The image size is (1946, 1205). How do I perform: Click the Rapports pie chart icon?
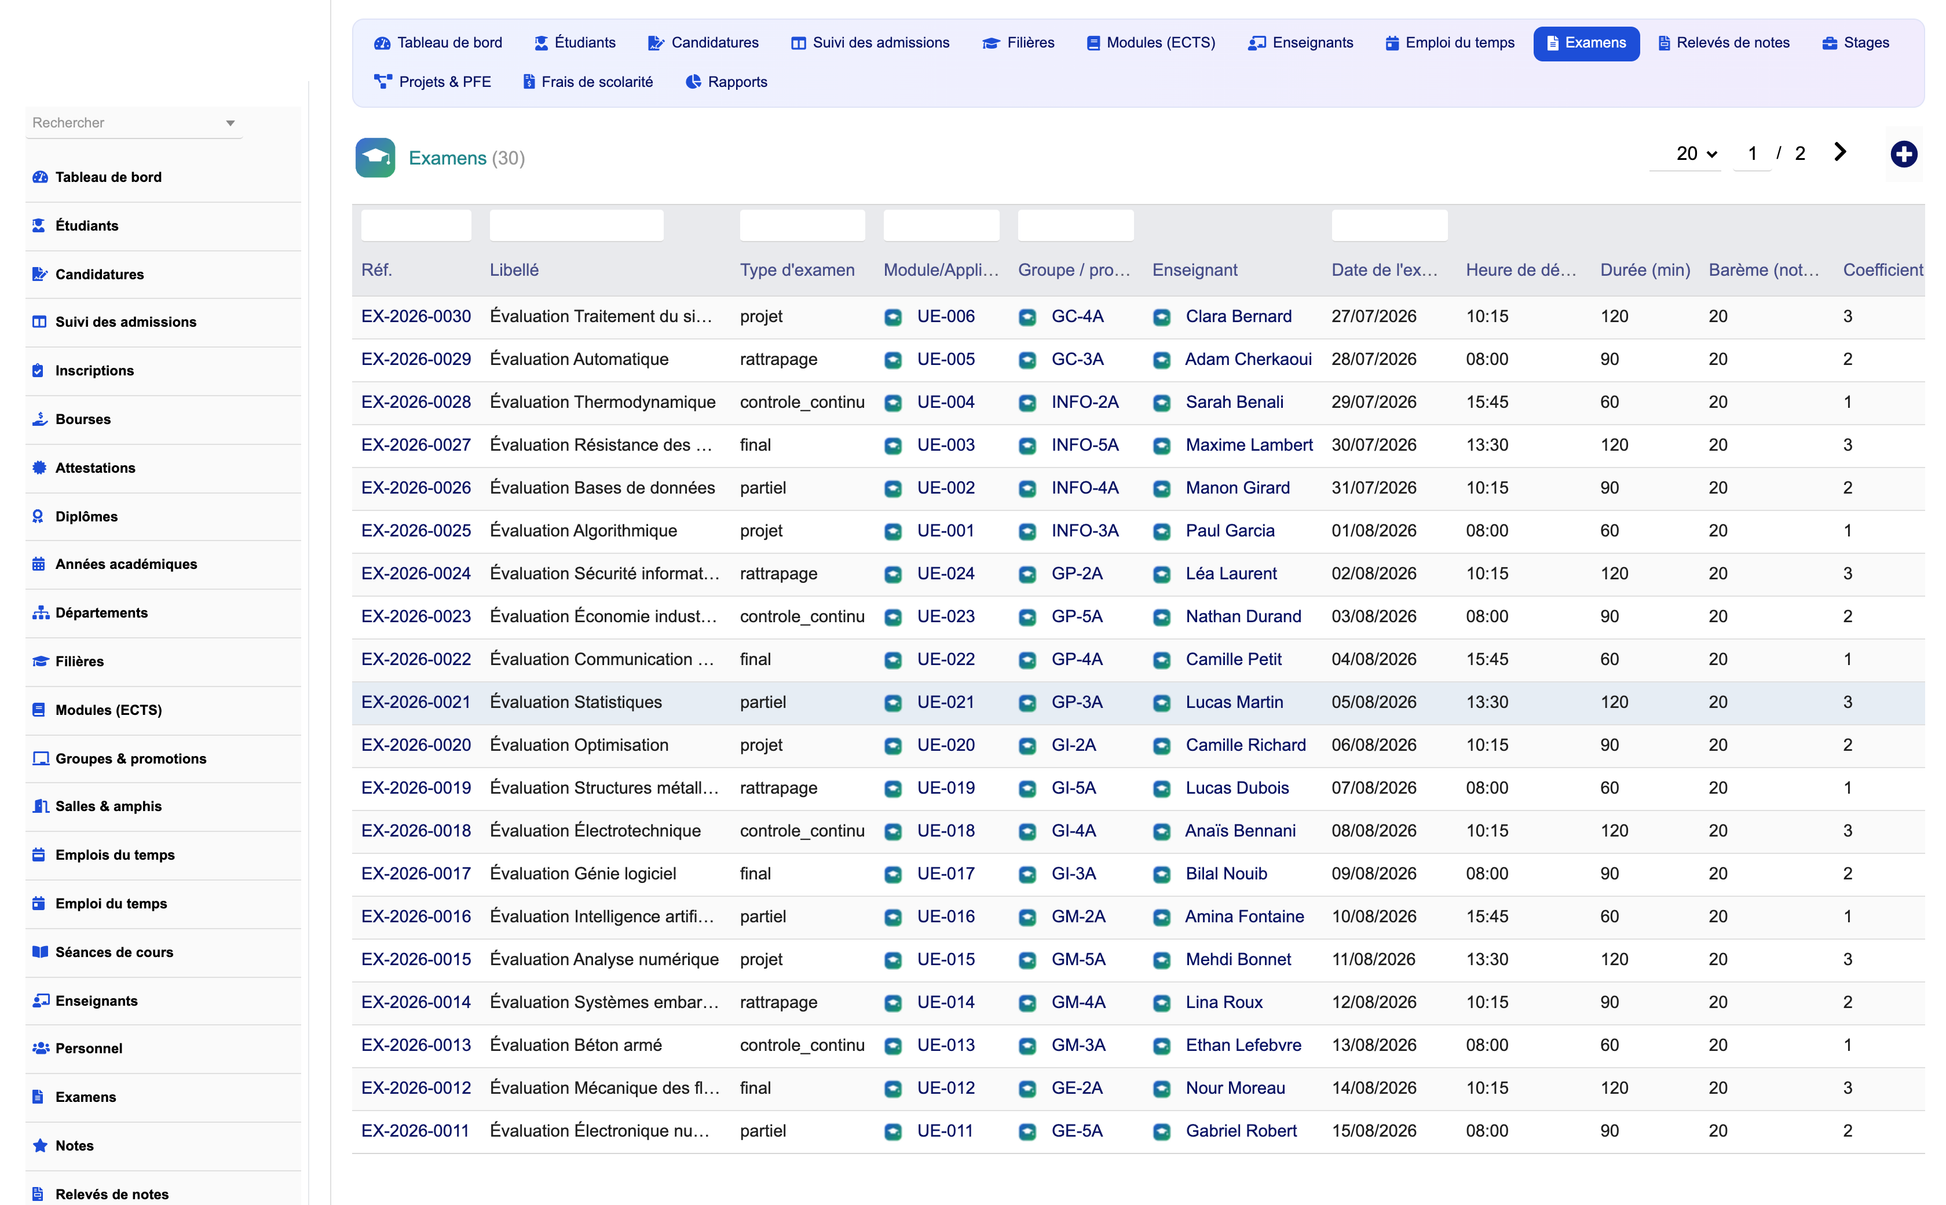tap(693, 82)
